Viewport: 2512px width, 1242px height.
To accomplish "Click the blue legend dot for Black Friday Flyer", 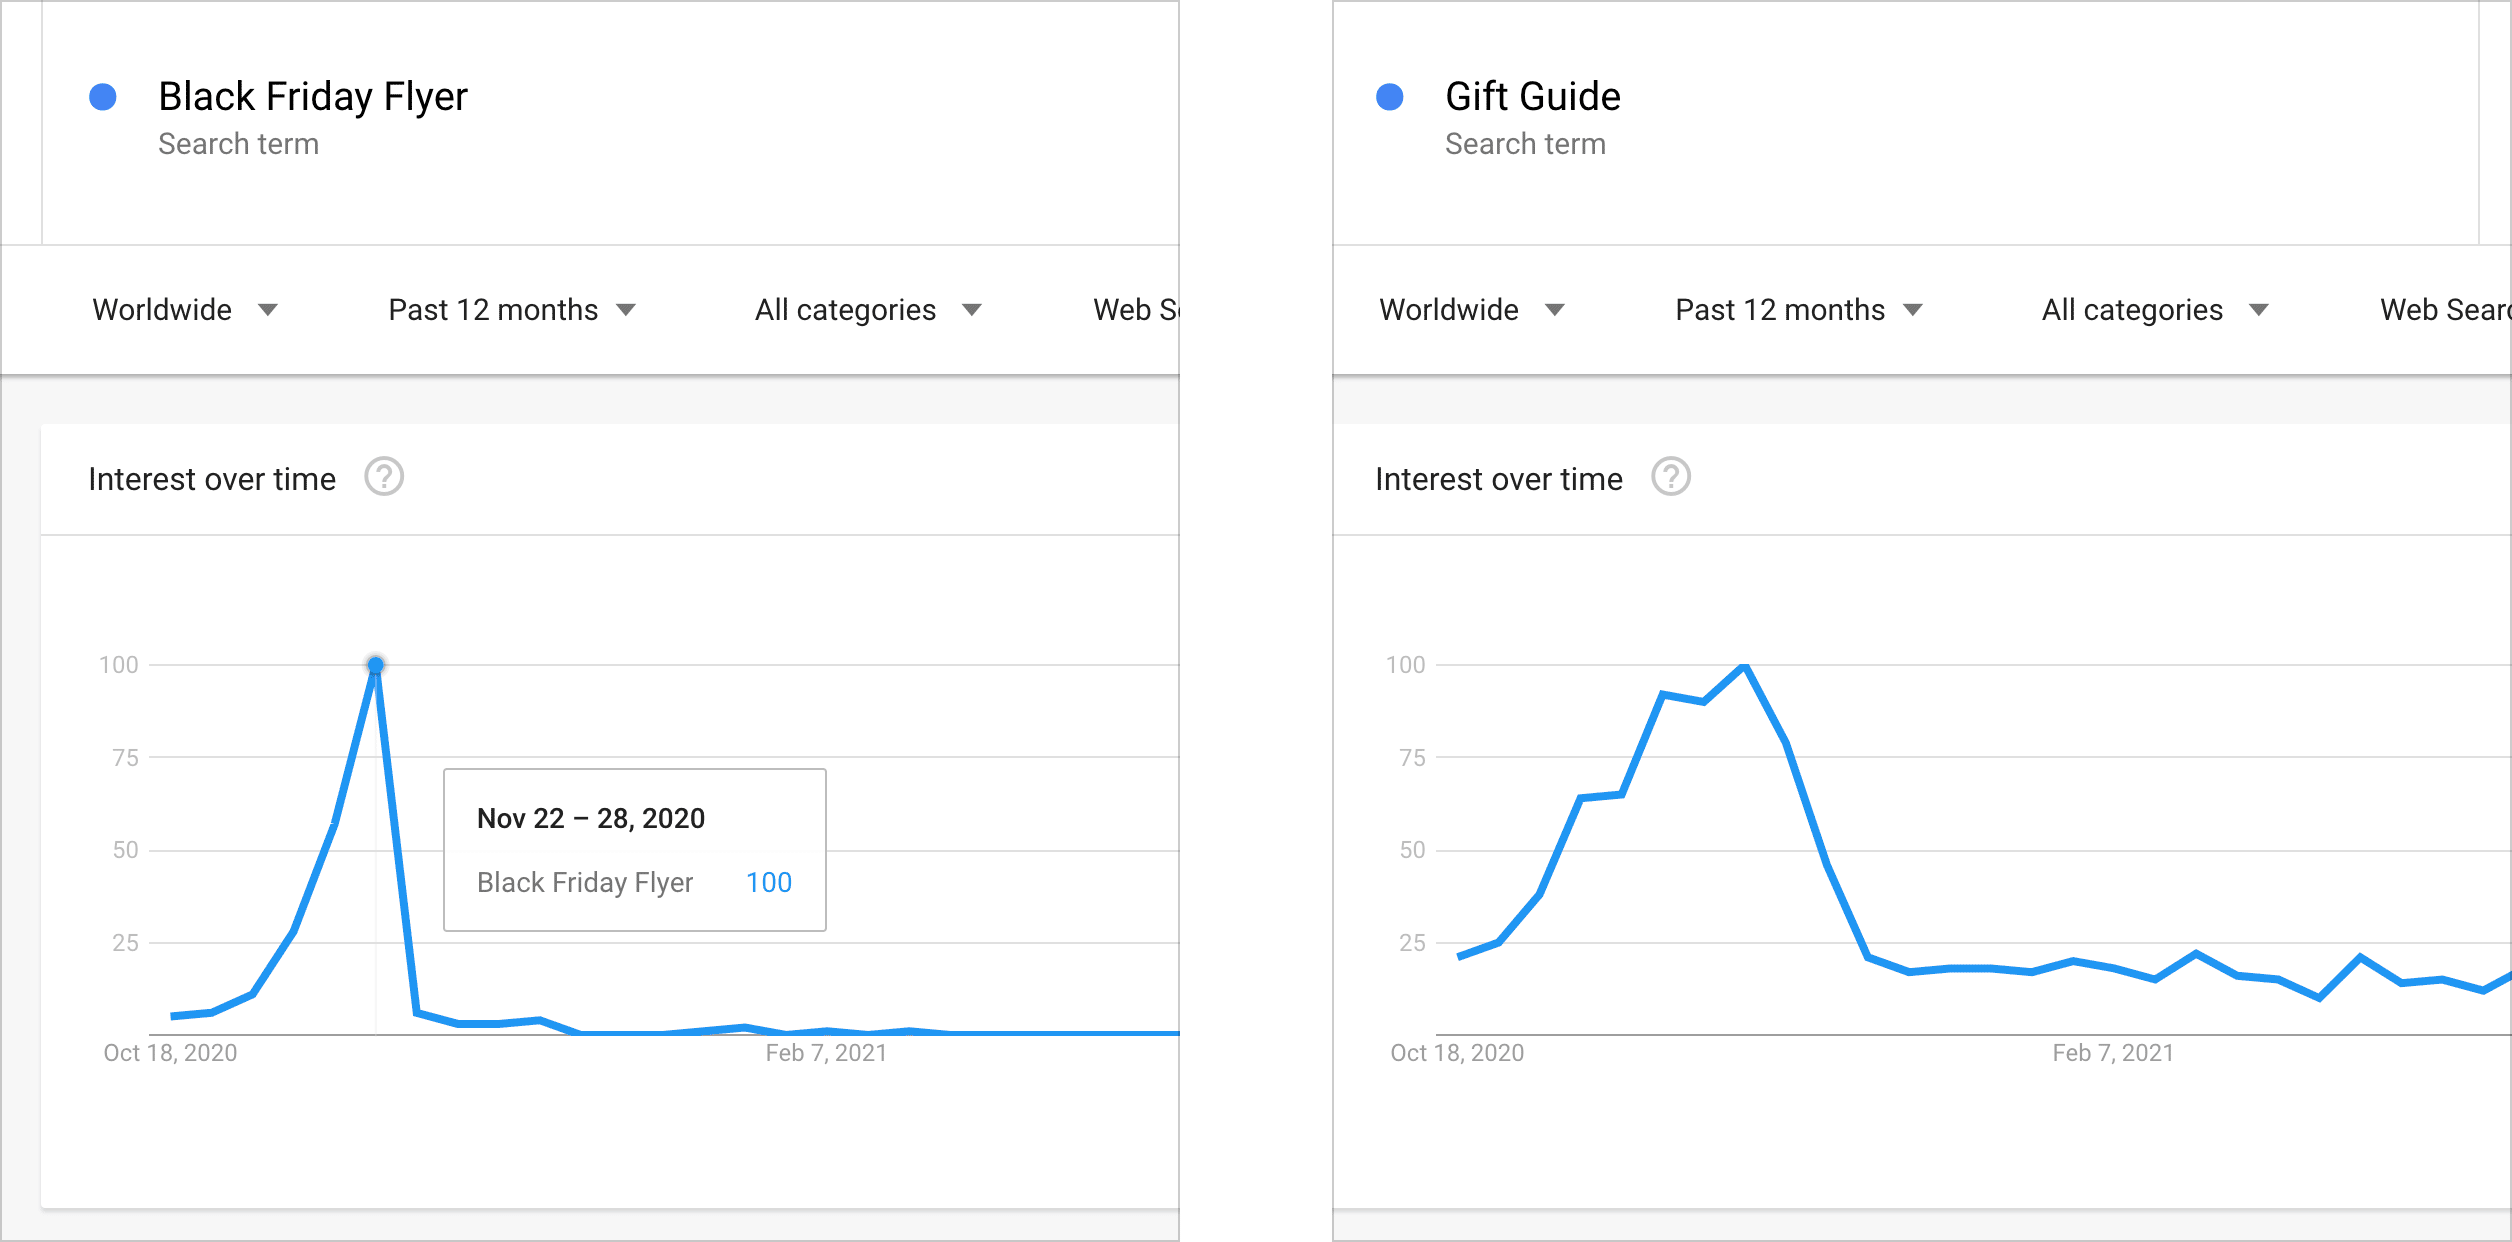I will 101,96.
